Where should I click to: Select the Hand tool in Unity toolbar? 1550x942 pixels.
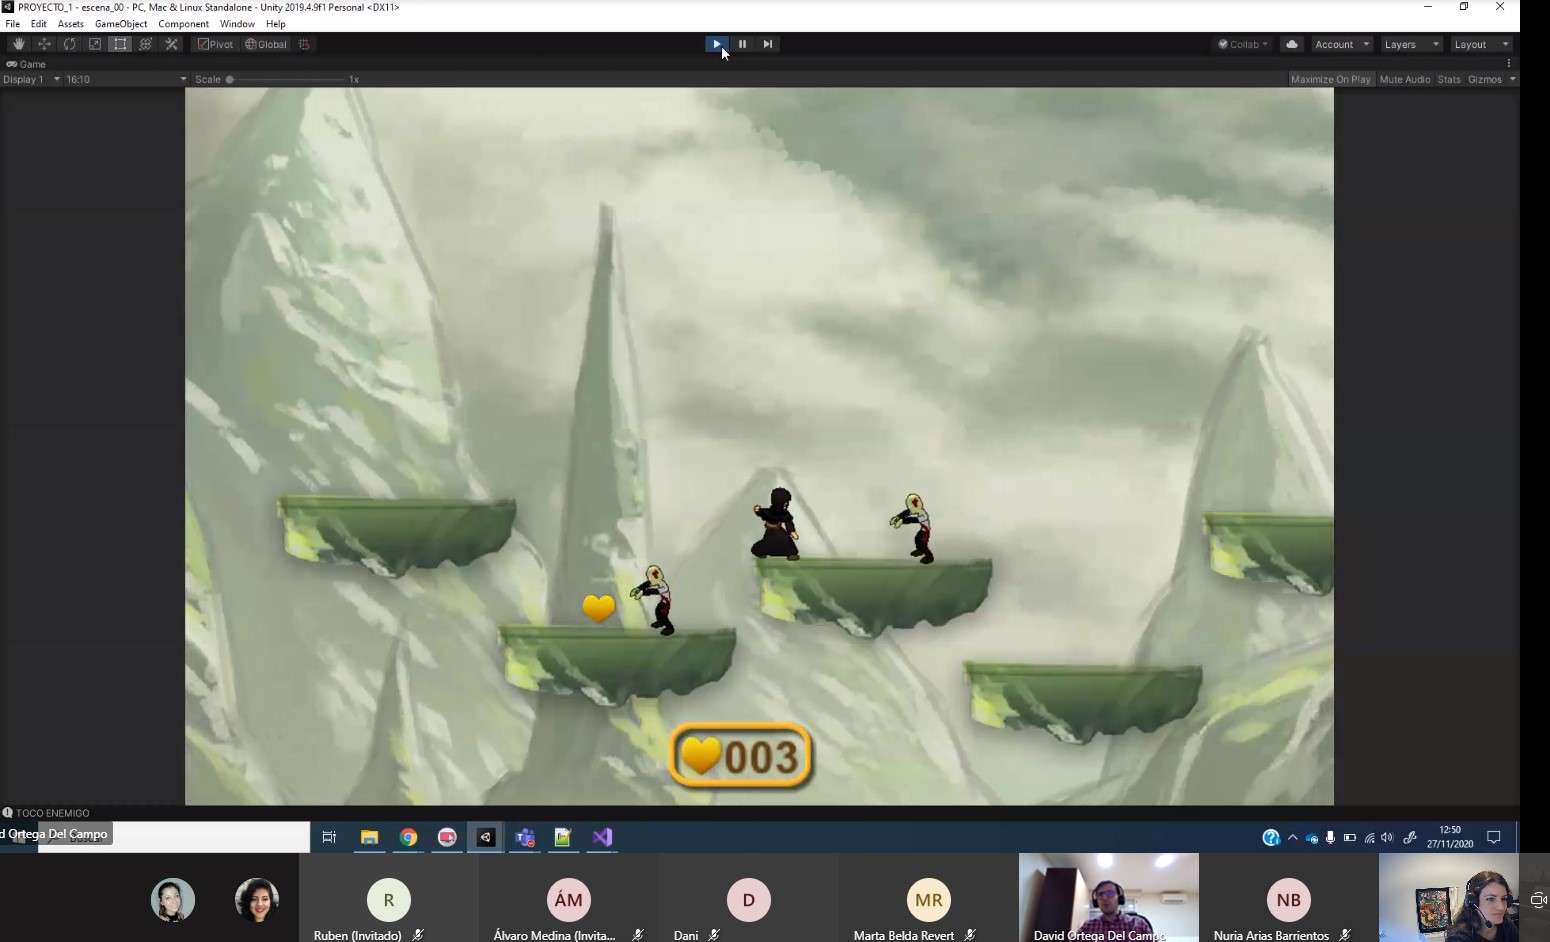point(19,44)
